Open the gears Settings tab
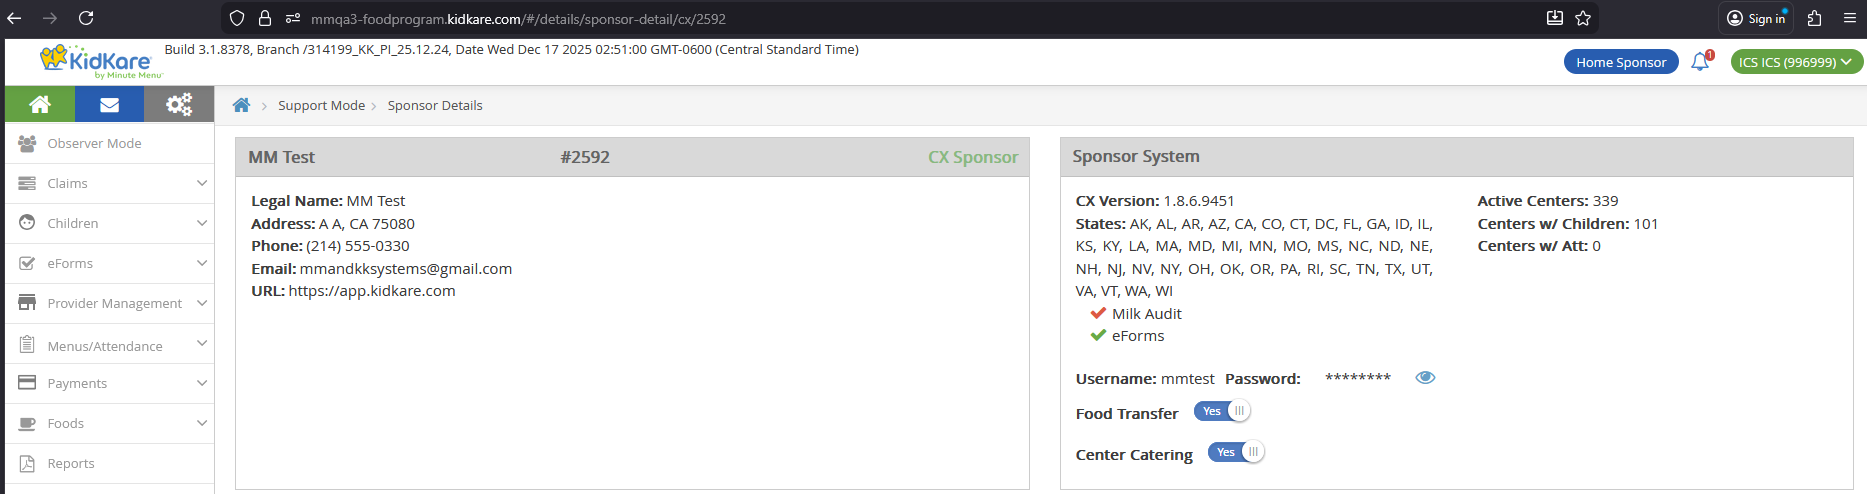The image size is (1867, 494). (x=179, y=104)
